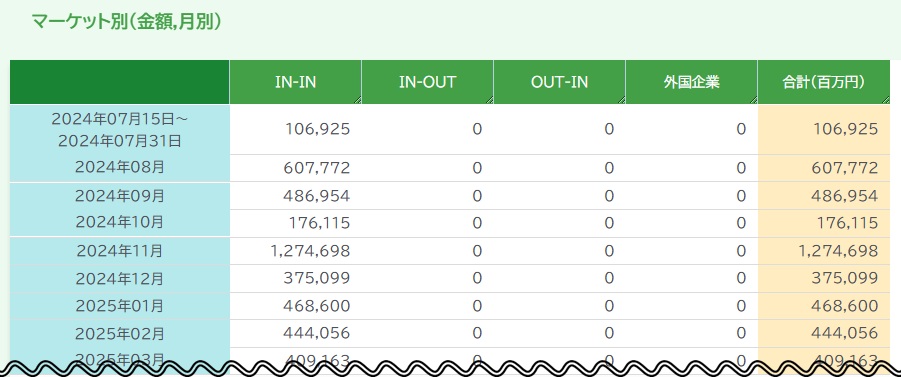The image size is (901, 377).
Task: Select the 2024年08月 row label
Action: coord(120,168)
